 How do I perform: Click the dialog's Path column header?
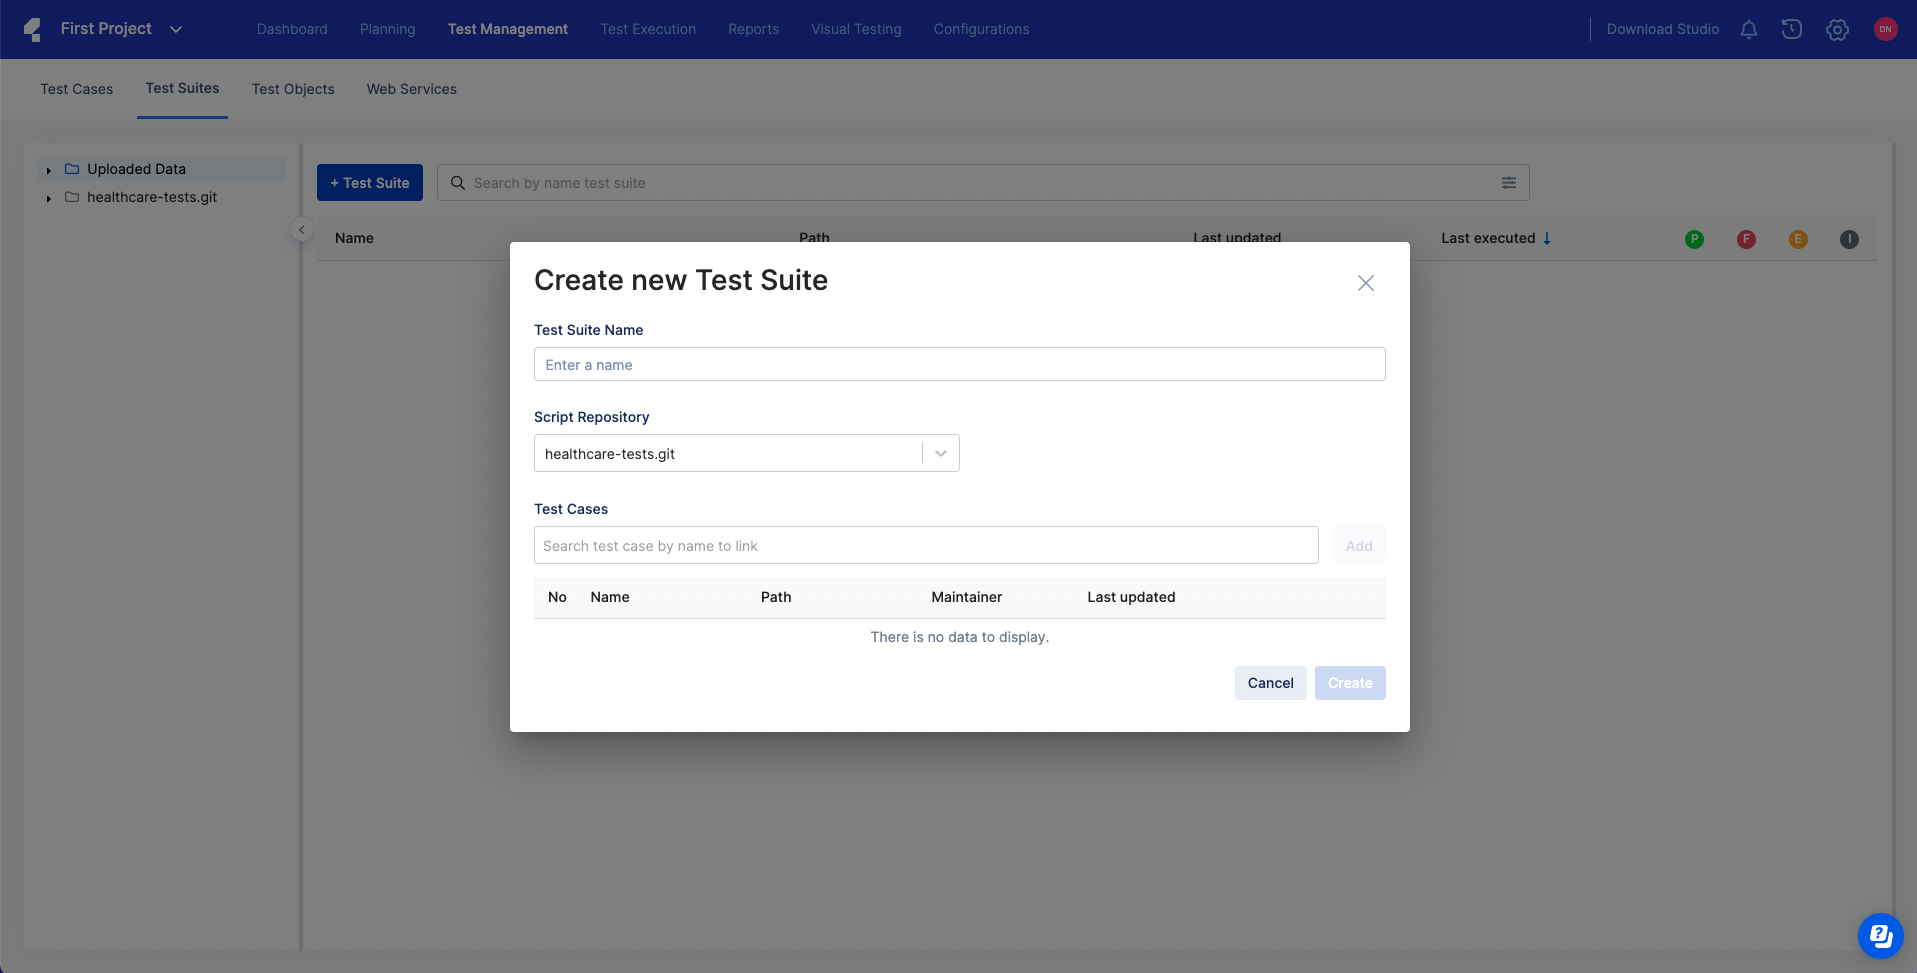click(x=776, y=597)
